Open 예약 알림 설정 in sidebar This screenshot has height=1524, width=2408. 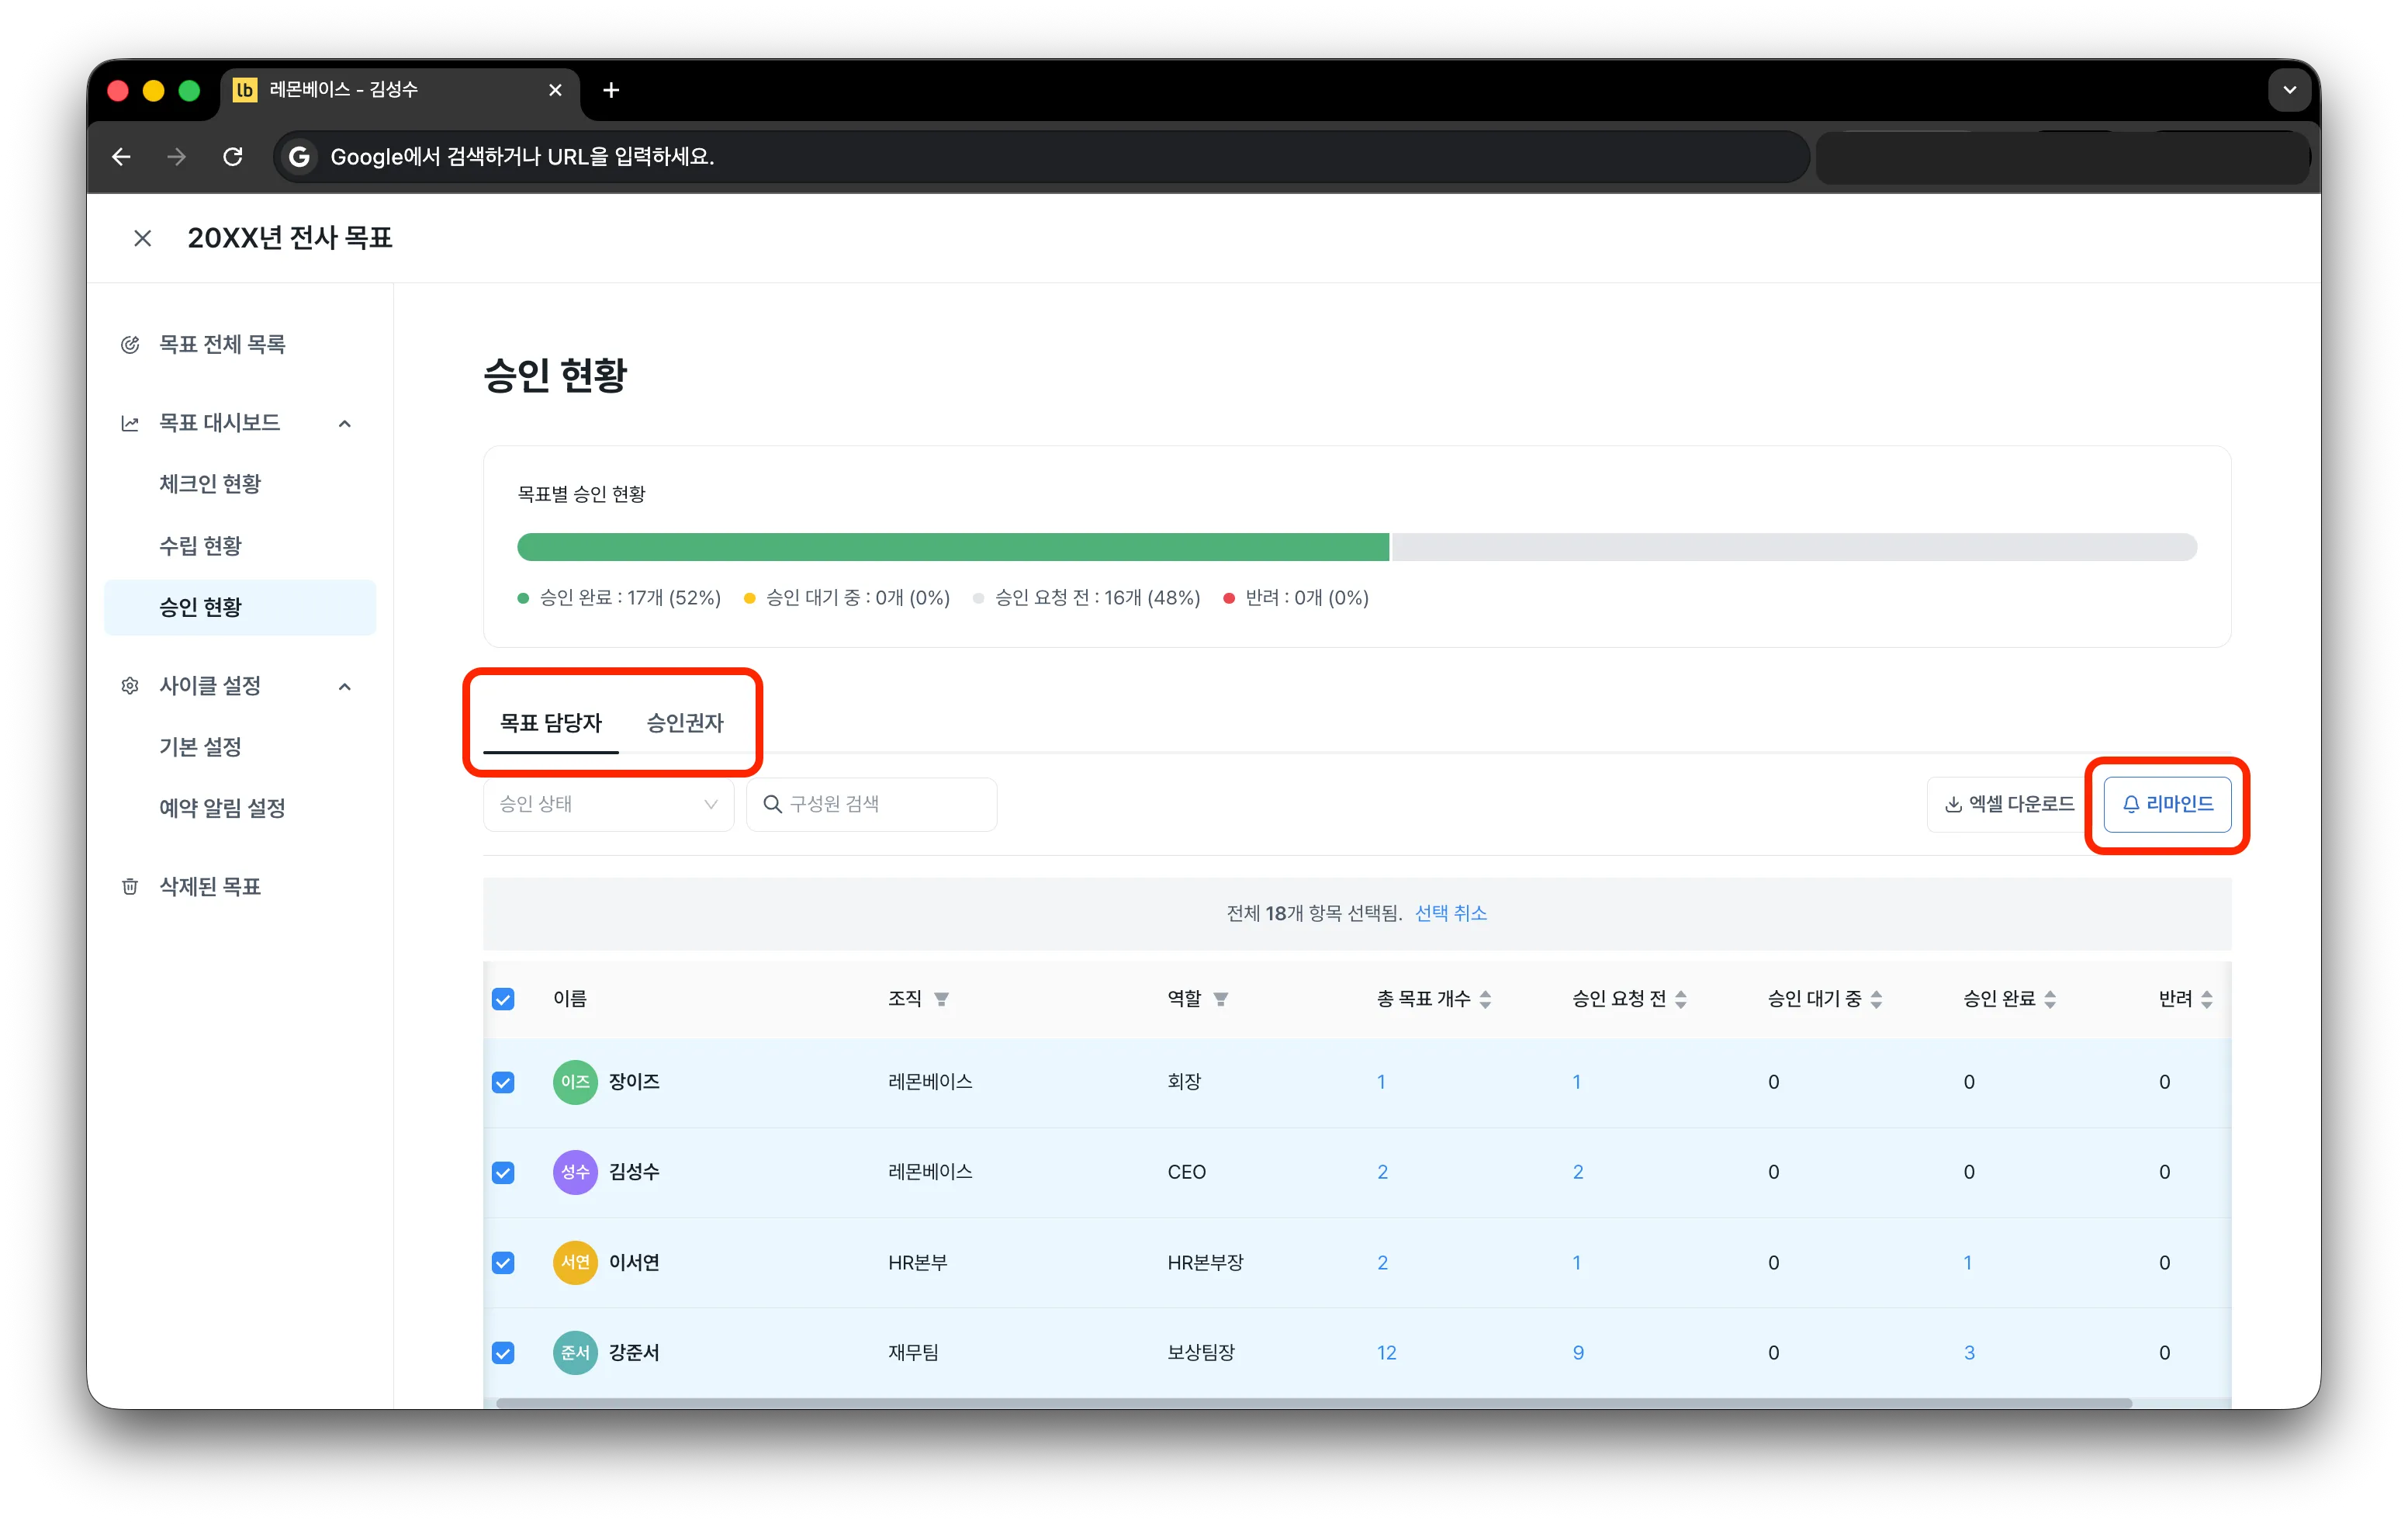(x=222, y=808)
